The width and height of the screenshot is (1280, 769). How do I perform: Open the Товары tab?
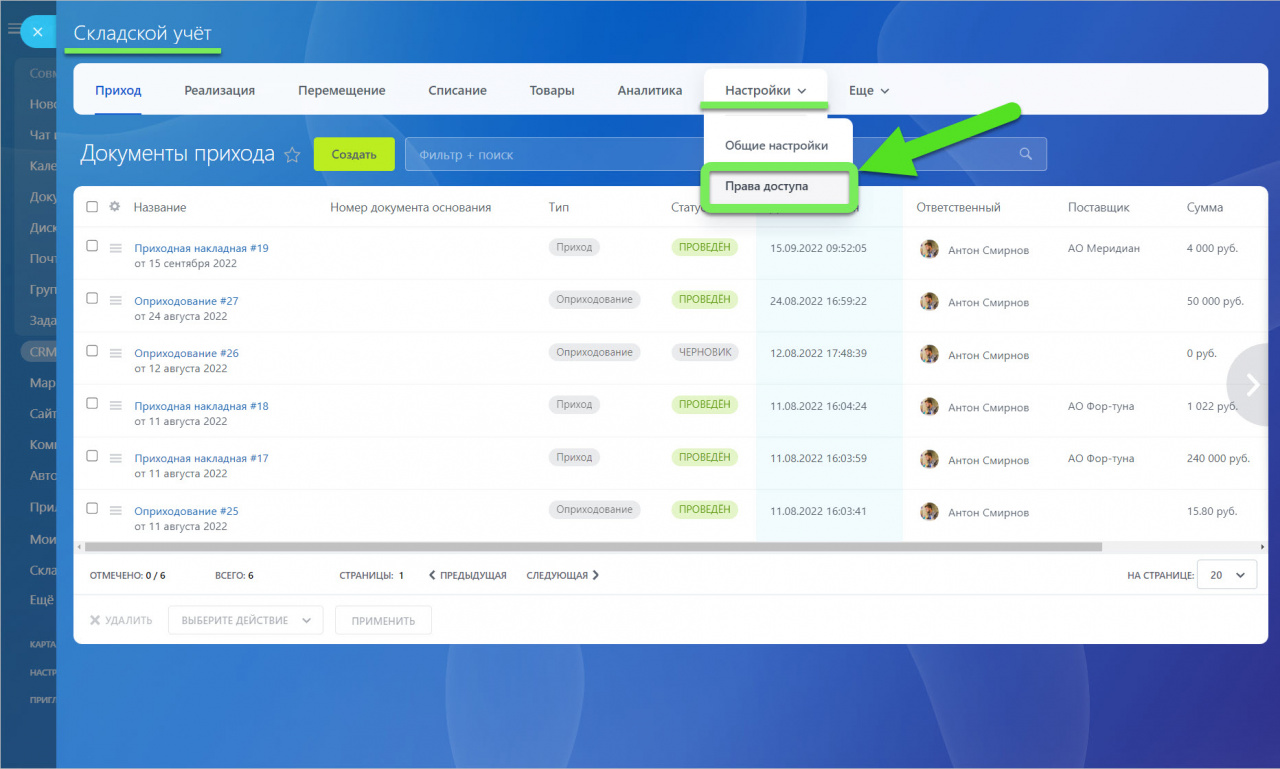552,90
